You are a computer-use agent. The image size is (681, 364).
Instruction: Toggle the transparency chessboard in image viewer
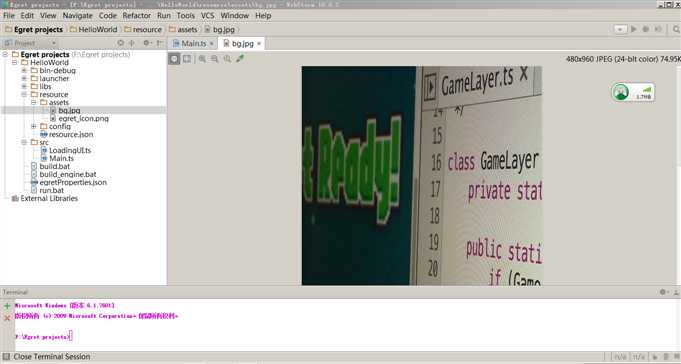174,59
